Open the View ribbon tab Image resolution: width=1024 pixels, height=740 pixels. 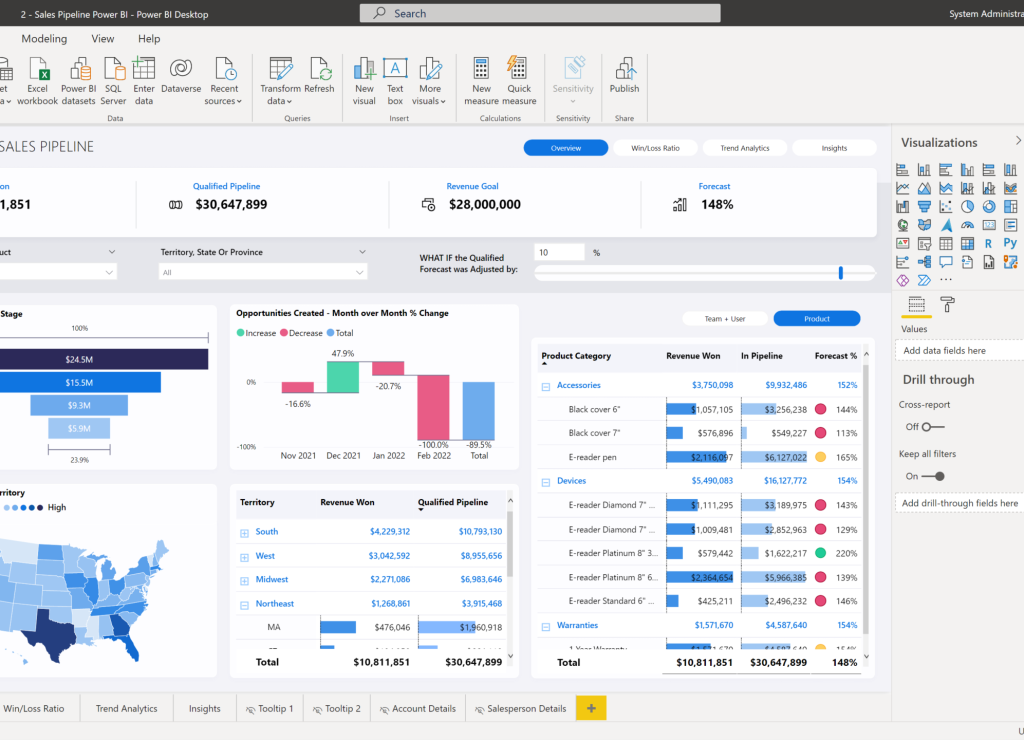[103, 39]
